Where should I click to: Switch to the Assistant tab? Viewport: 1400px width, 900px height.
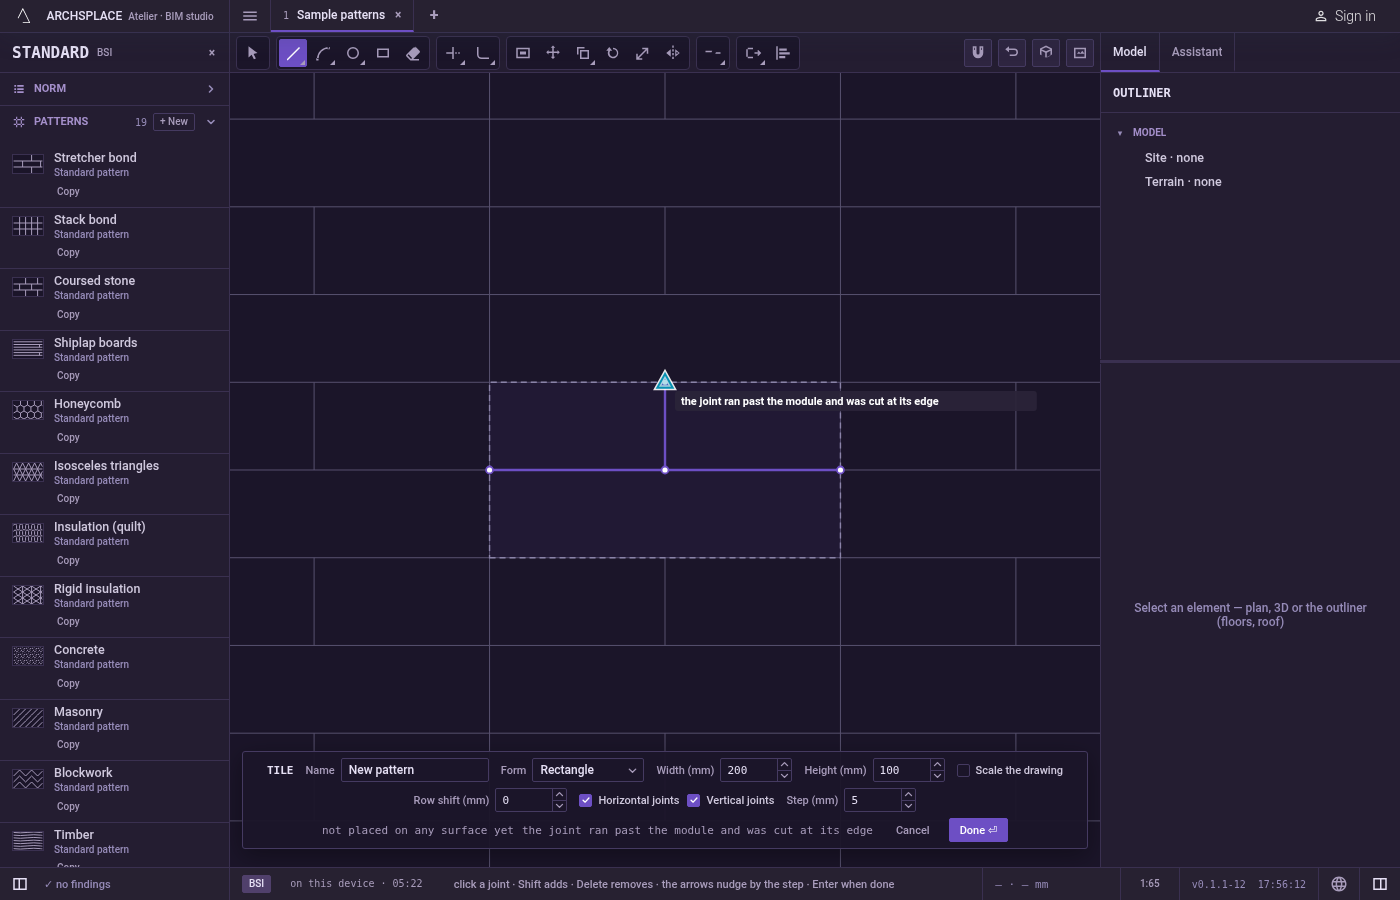tap(1197, 52)
